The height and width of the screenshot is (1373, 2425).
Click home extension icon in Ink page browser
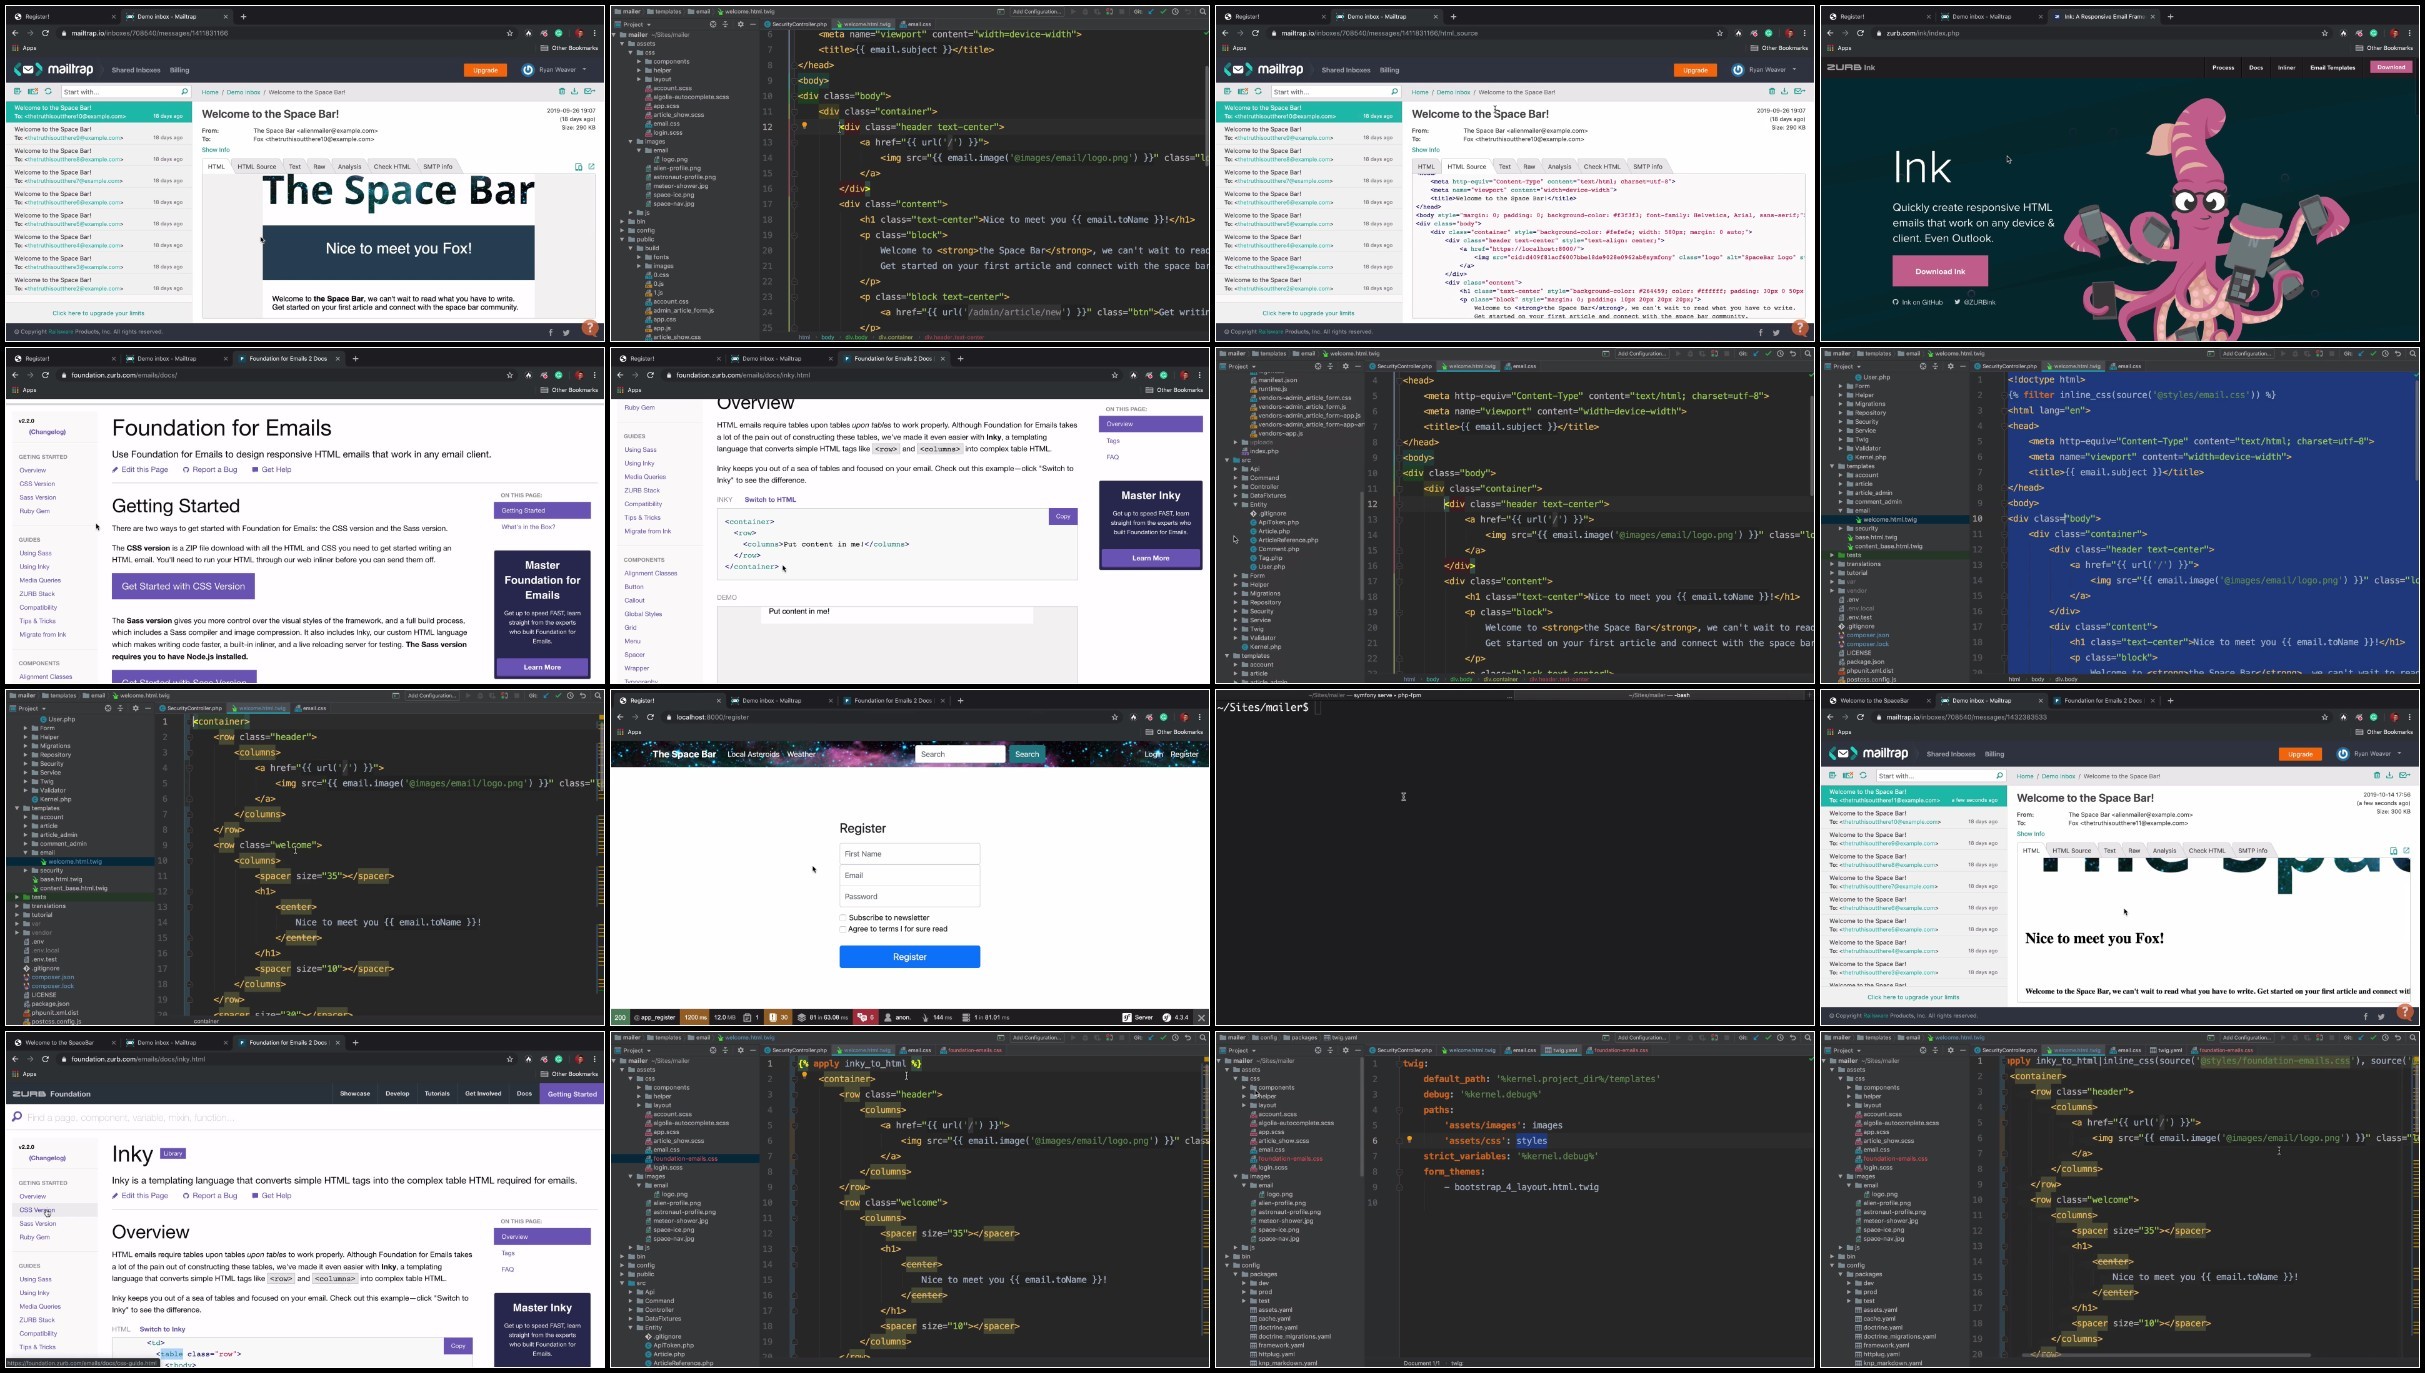coord(2343,33)
